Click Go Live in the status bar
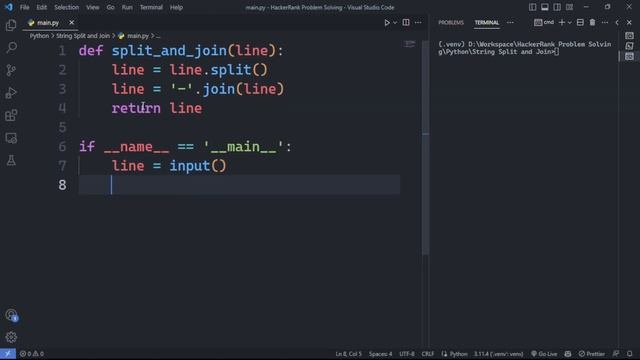This screenshot has width=640, height=360. (544, 354)
